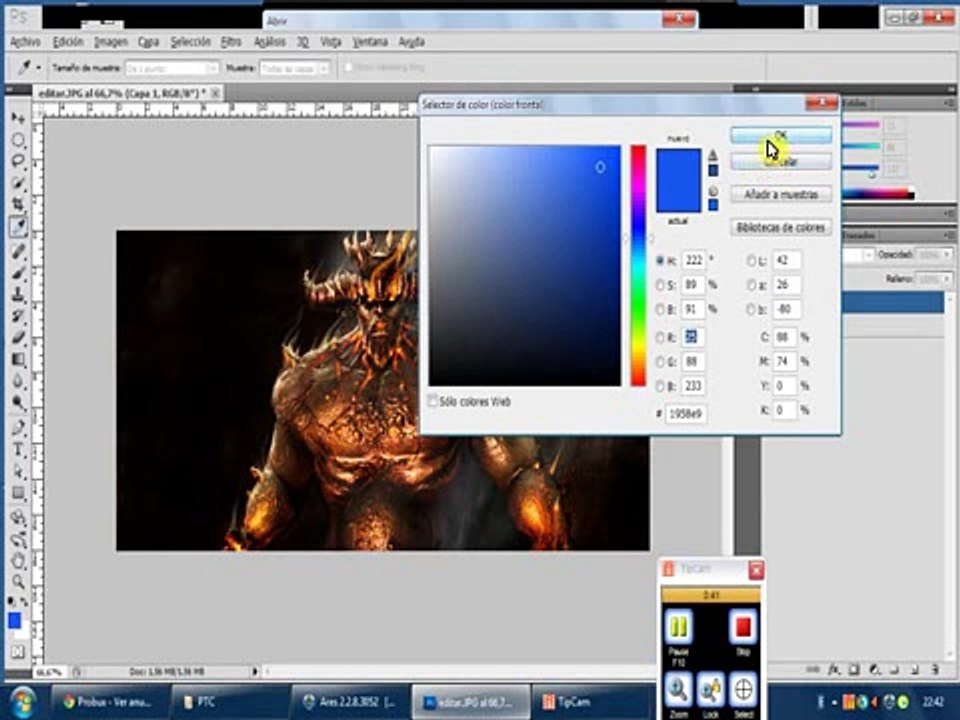Open the Capa menu
960x720 pixels.
[148, 42]
